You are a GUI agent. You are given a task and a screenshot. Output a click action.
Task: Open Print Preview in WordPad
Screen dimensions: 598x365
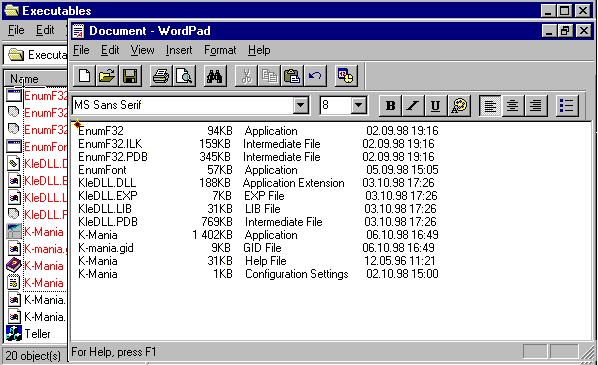pyautogui.click(x=184, y=76)
